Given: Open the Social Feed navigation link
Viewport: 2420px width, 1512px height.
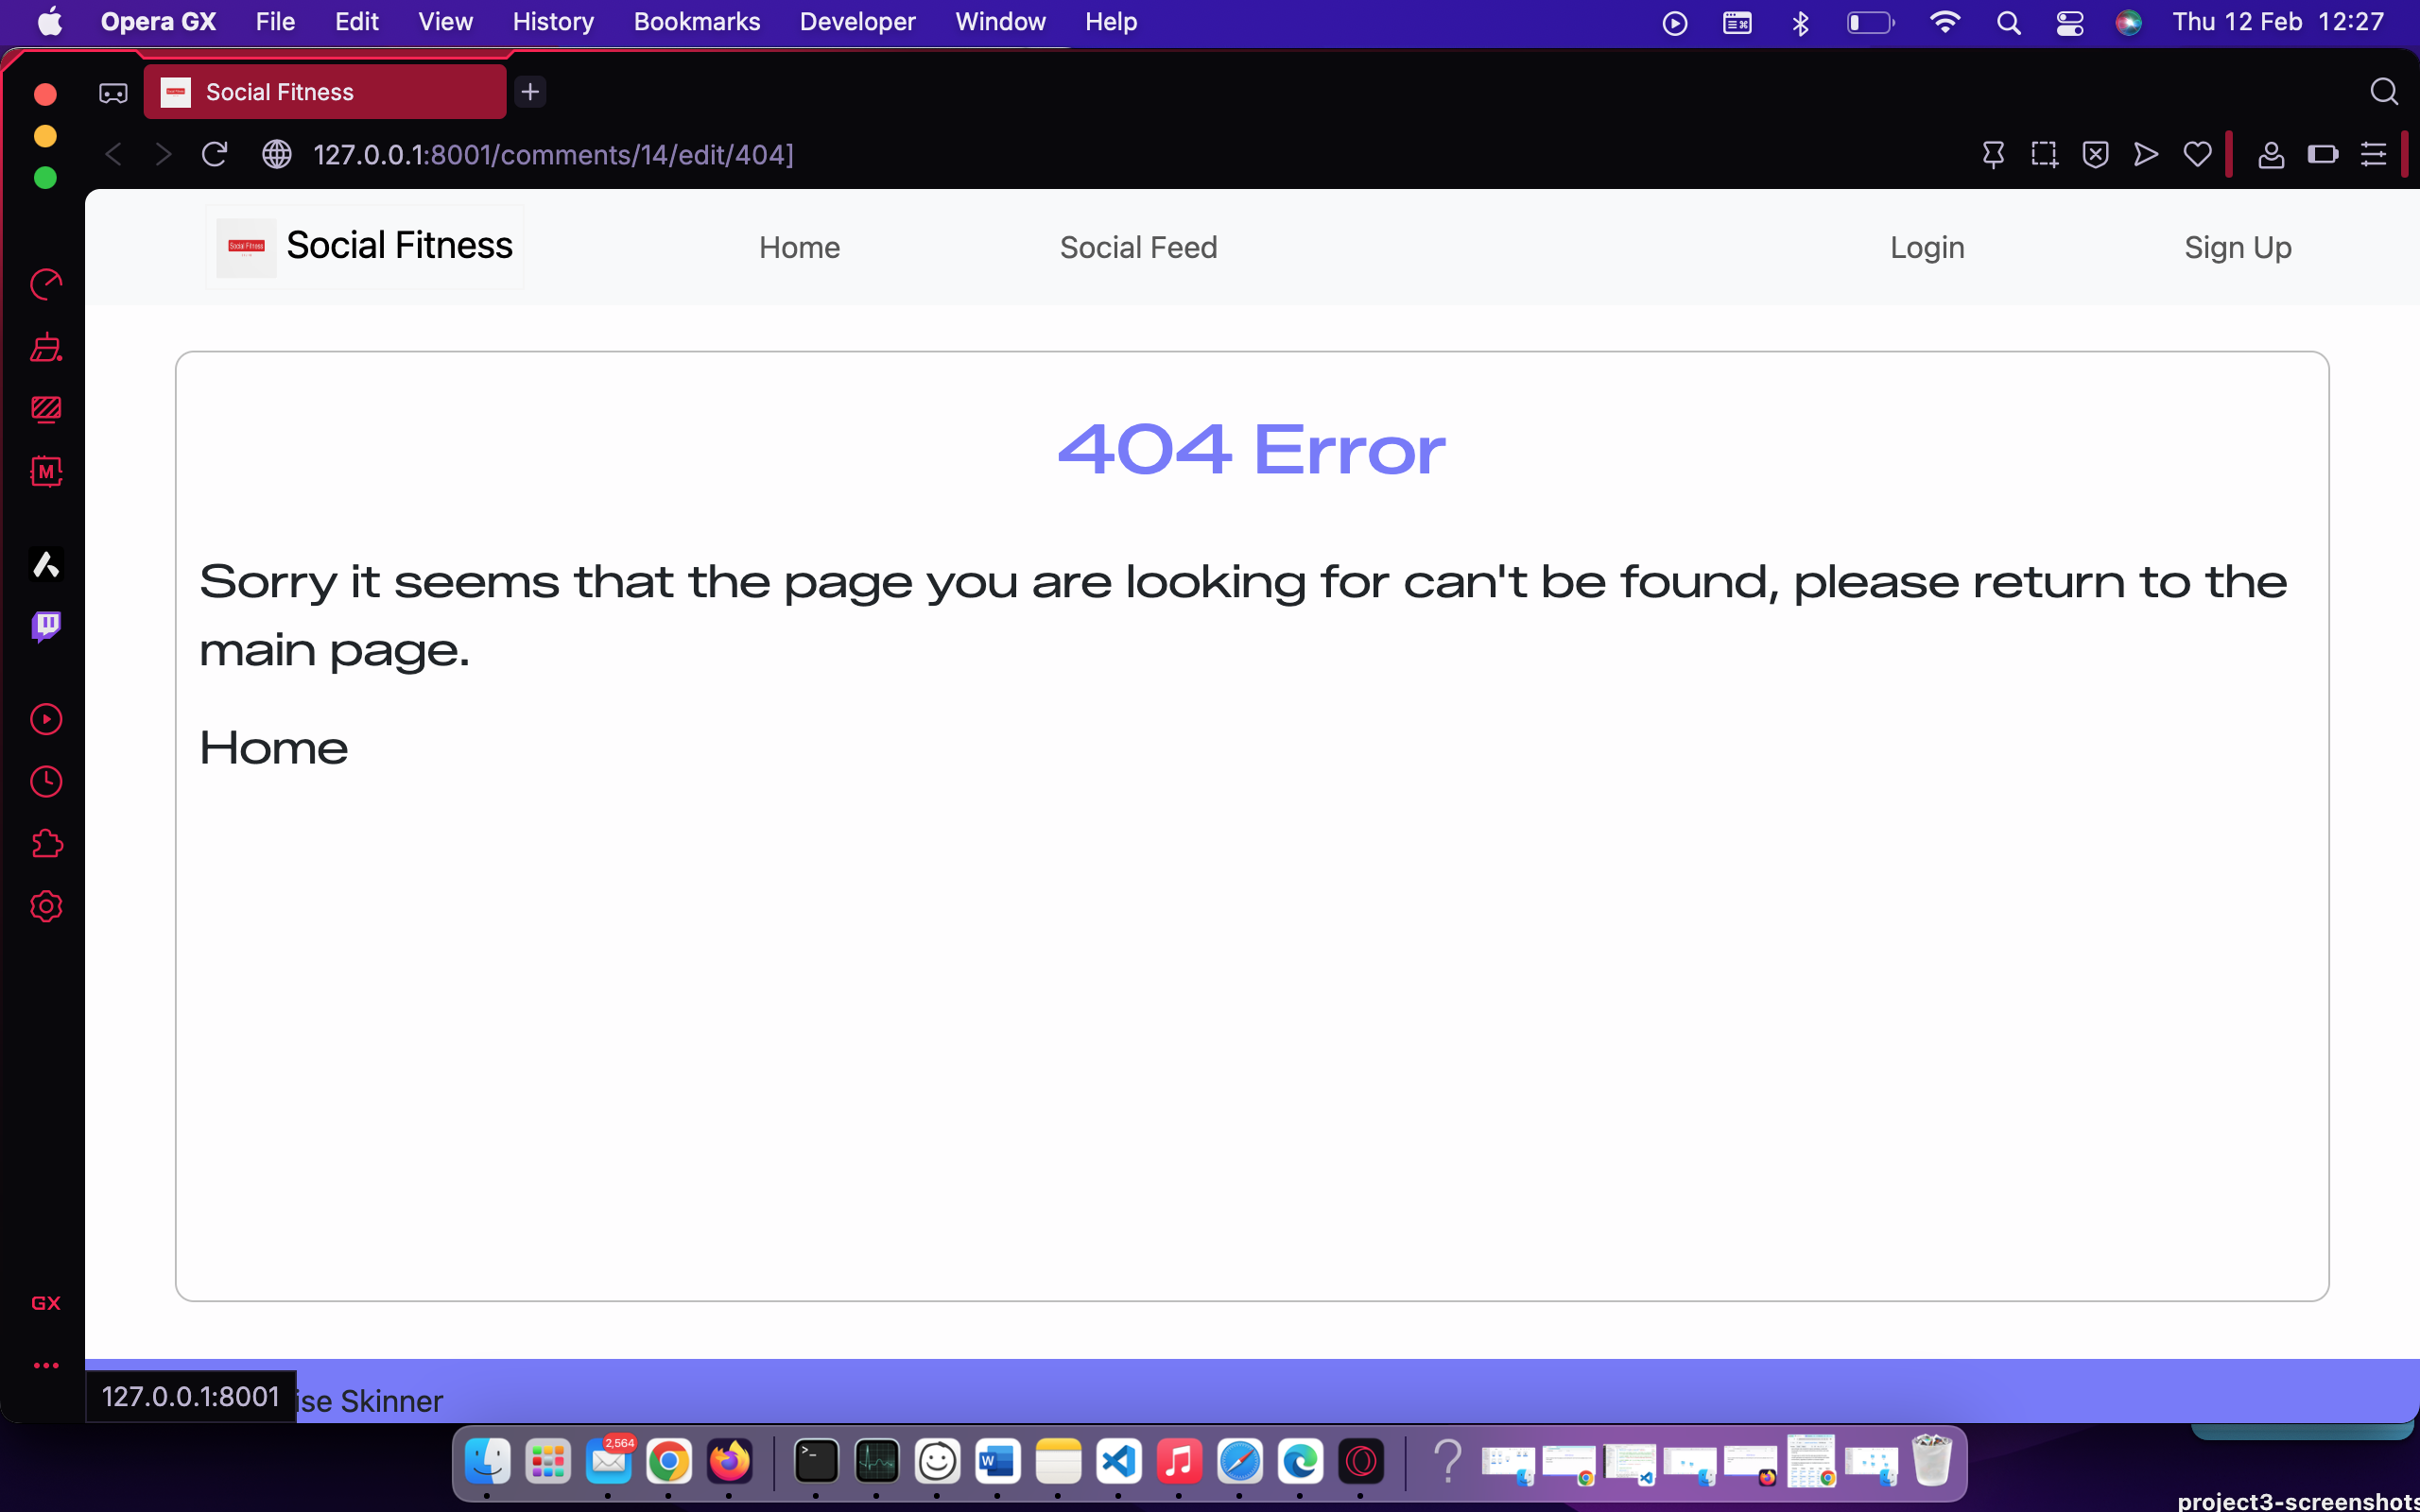Looking at the screenshot, I should (x=1138, y=247).
